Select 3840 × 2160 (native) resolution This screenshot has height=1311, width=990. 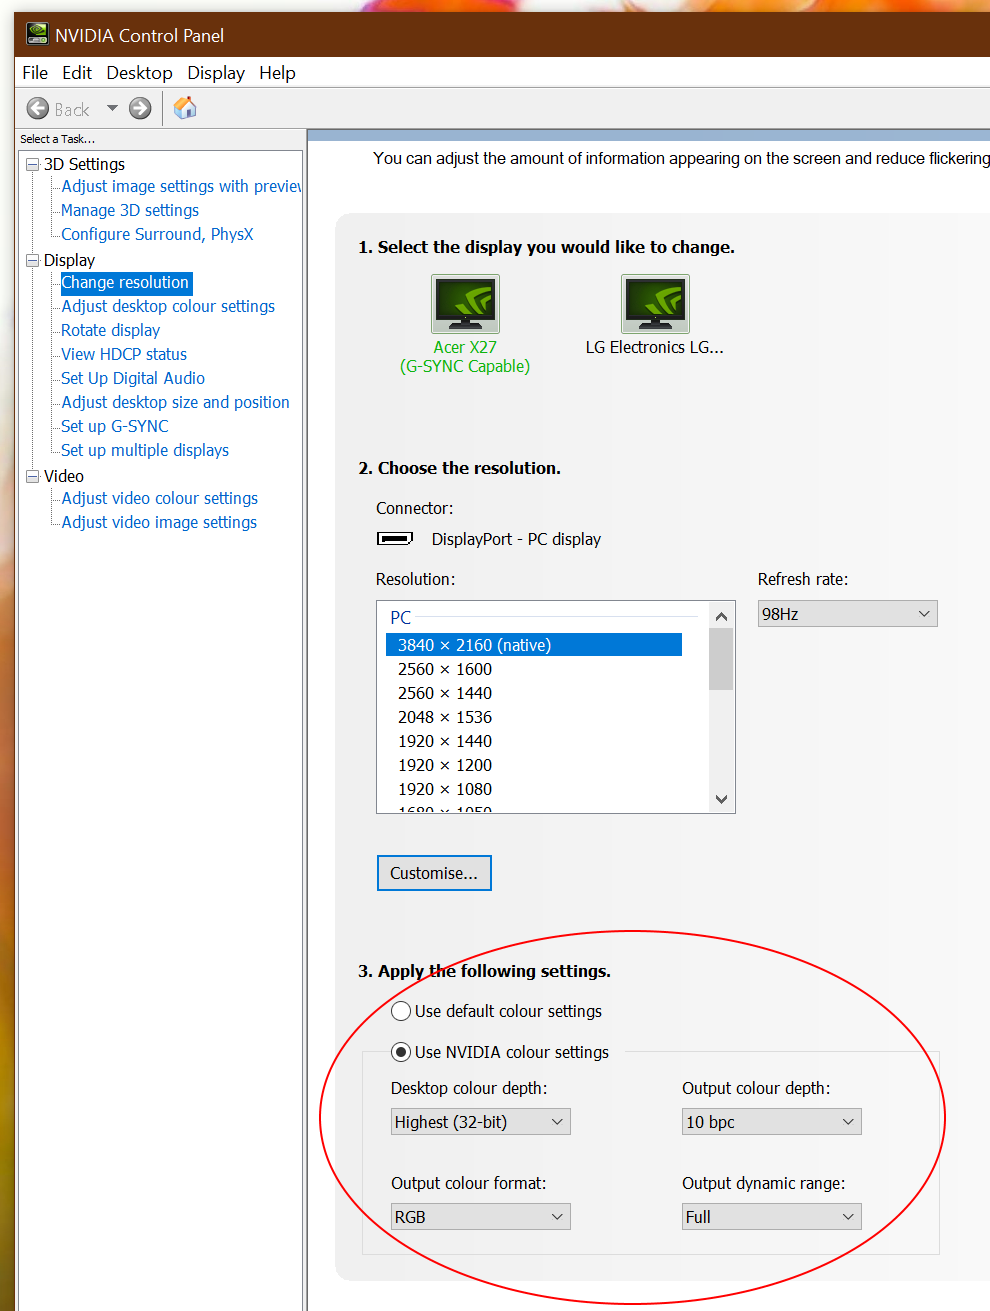534,645
